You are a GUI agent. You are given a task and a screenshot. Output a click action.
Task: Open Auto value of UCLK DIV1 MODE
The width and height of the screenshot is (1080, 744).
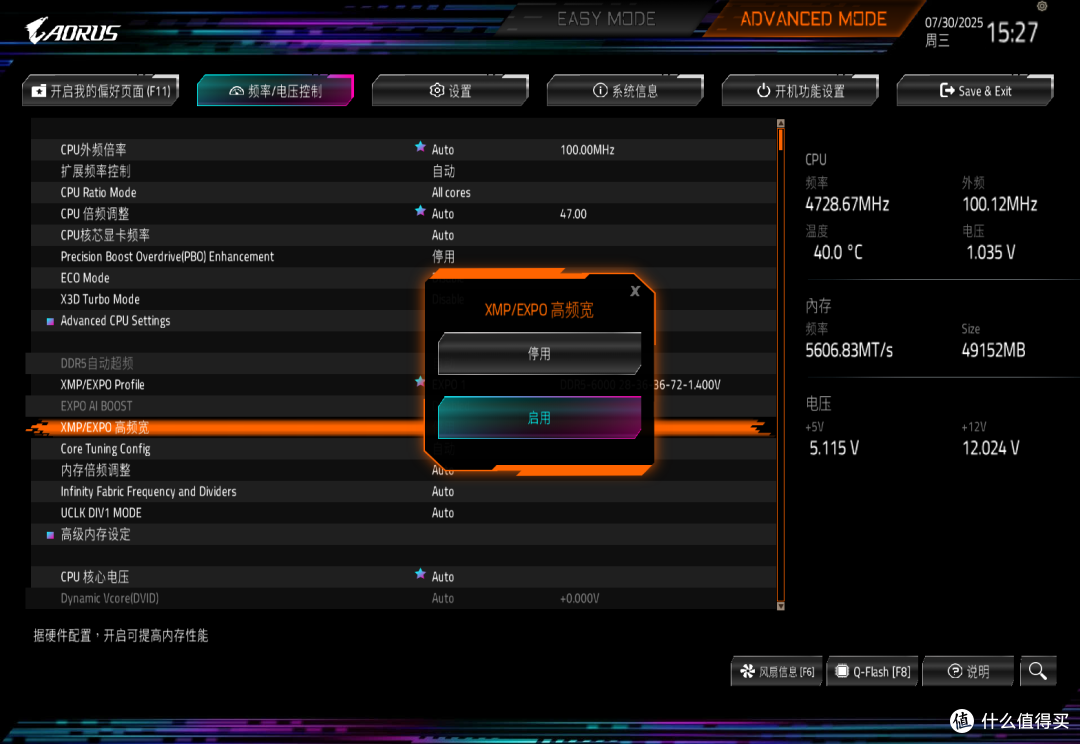click(443, 513)
